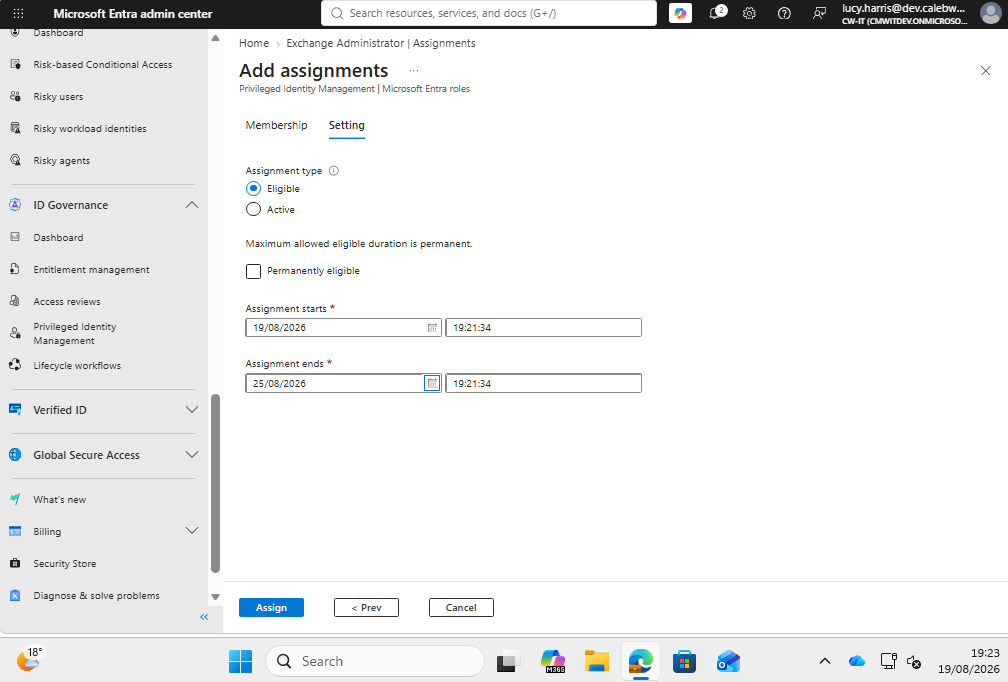The height and width of the screenshot is (682, 1008).
Task: Open the taskbar clock and date
Action: [968, 661]
